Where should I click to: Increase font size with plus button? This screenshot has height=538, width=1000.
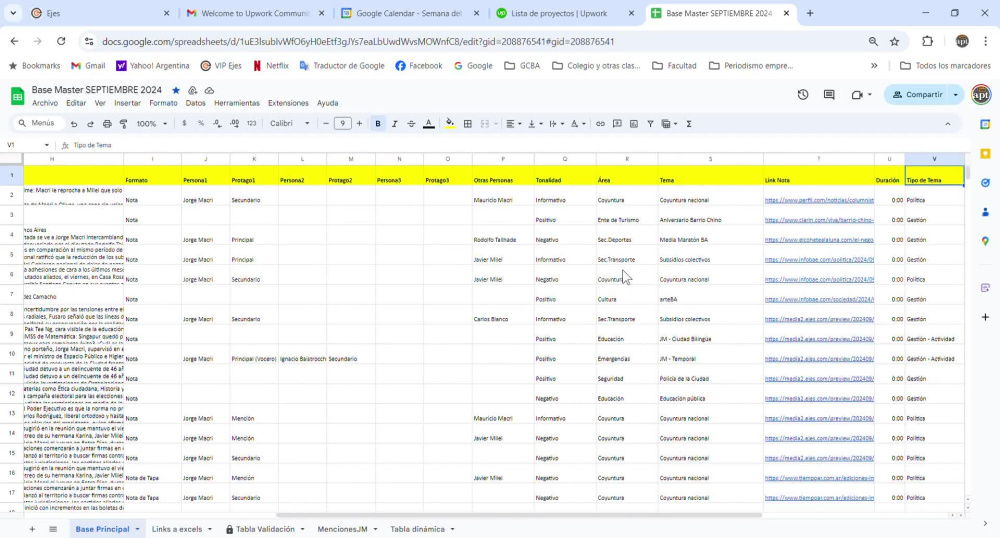pos(359,124)
